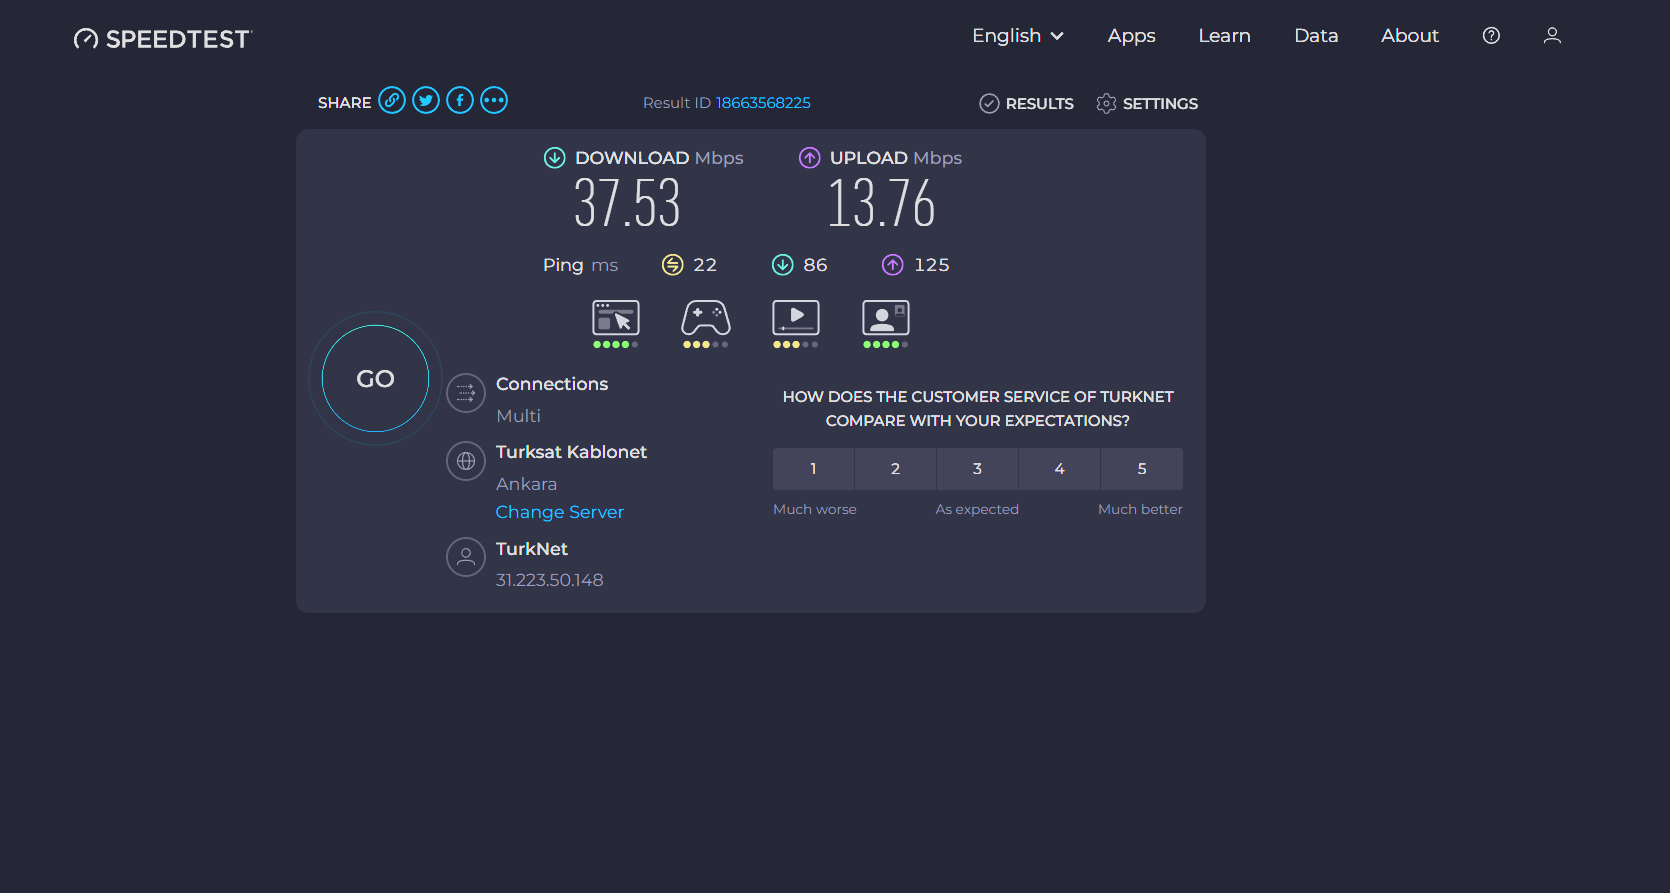Click the TurkNet provider name
This screenshot has width=1670, height=893.
532,549
